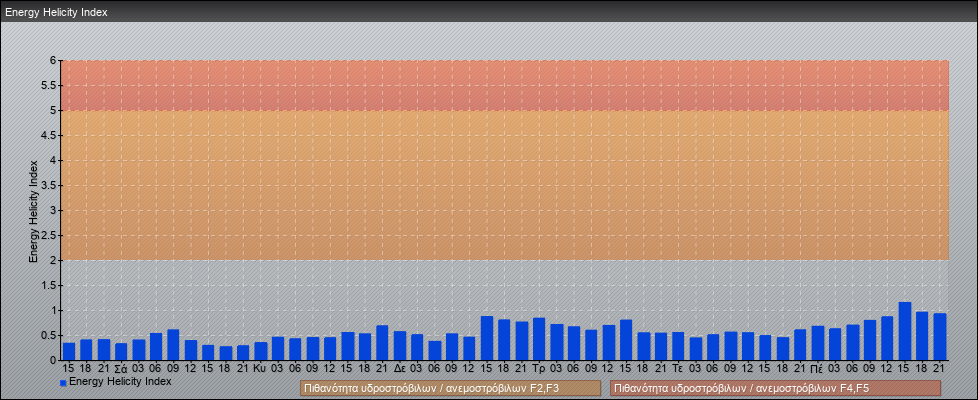The image size is (978, 400).
Task: Click the 5.5 value on the y-axis
Action: (x=48, y=85)
